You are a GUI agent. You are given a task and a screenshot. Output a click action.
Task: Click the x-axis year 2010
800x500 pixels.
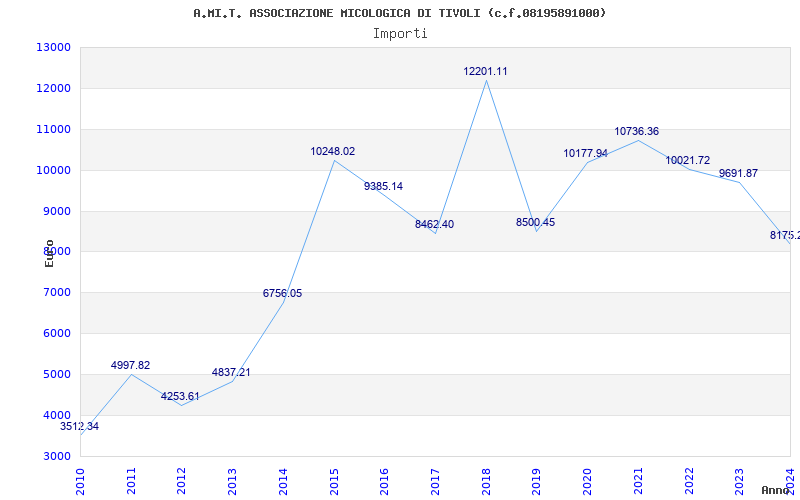[x=80, y=481]
